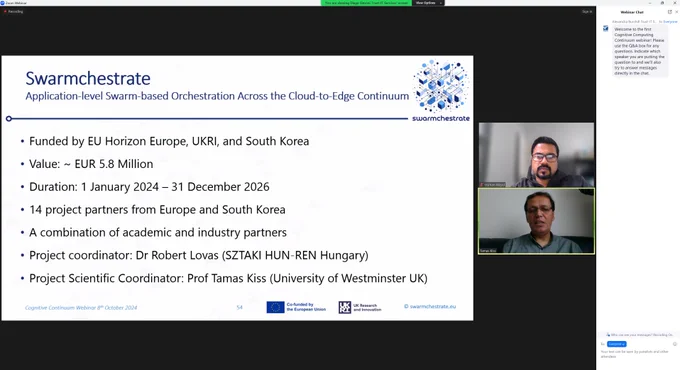Image resolution: width=680 pixels, height=370 pixels.
Task: Click the 'Webinar Chat' panel heading
Action: pyautogui.click(x=632, y=12)
